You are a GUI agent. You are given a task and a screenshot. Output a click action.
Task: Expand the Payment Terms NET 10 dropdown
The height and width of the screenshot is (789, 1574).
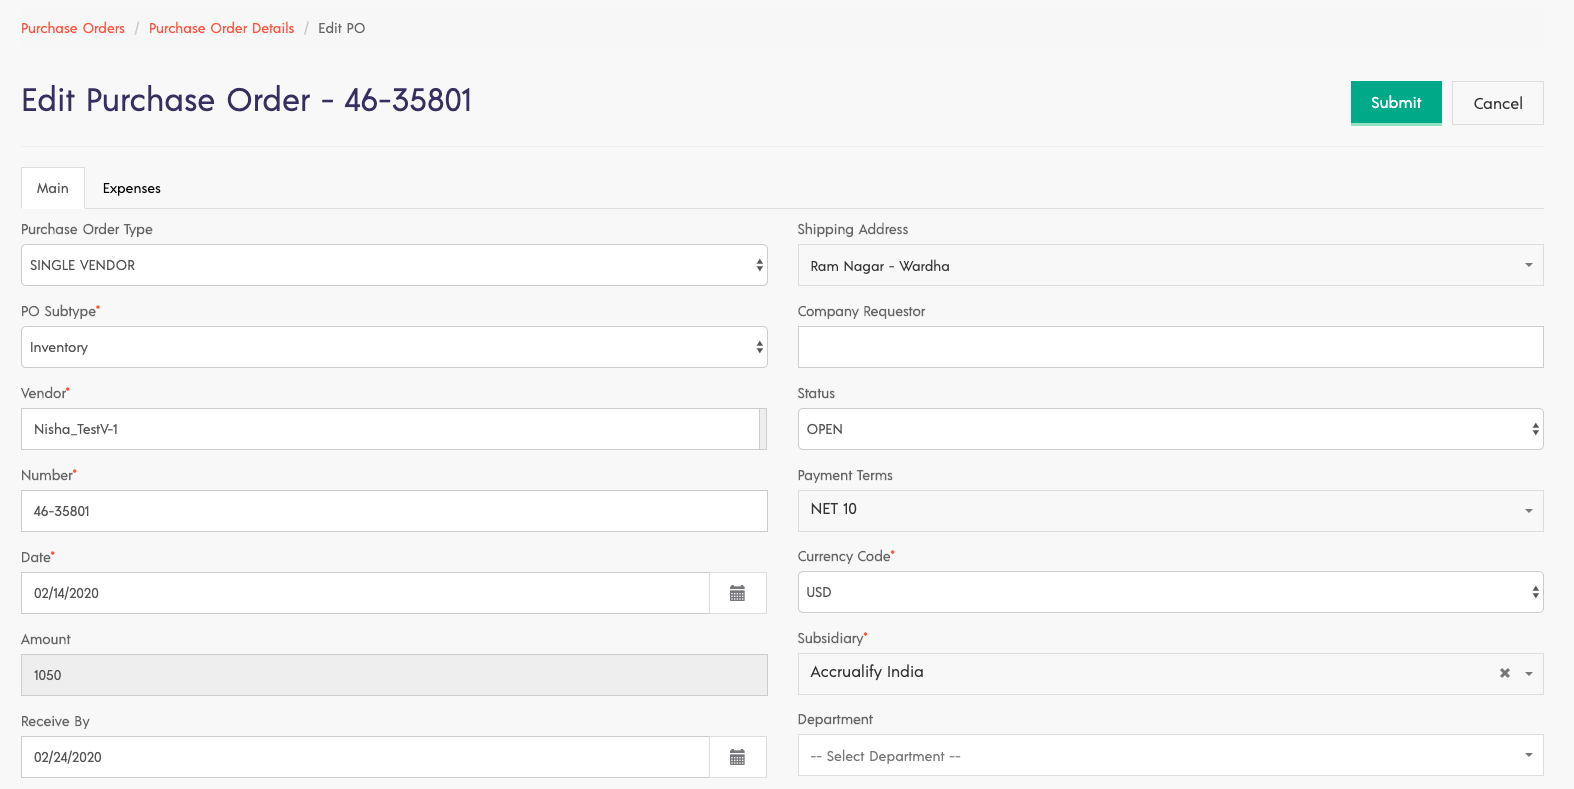click(1170, 510)
